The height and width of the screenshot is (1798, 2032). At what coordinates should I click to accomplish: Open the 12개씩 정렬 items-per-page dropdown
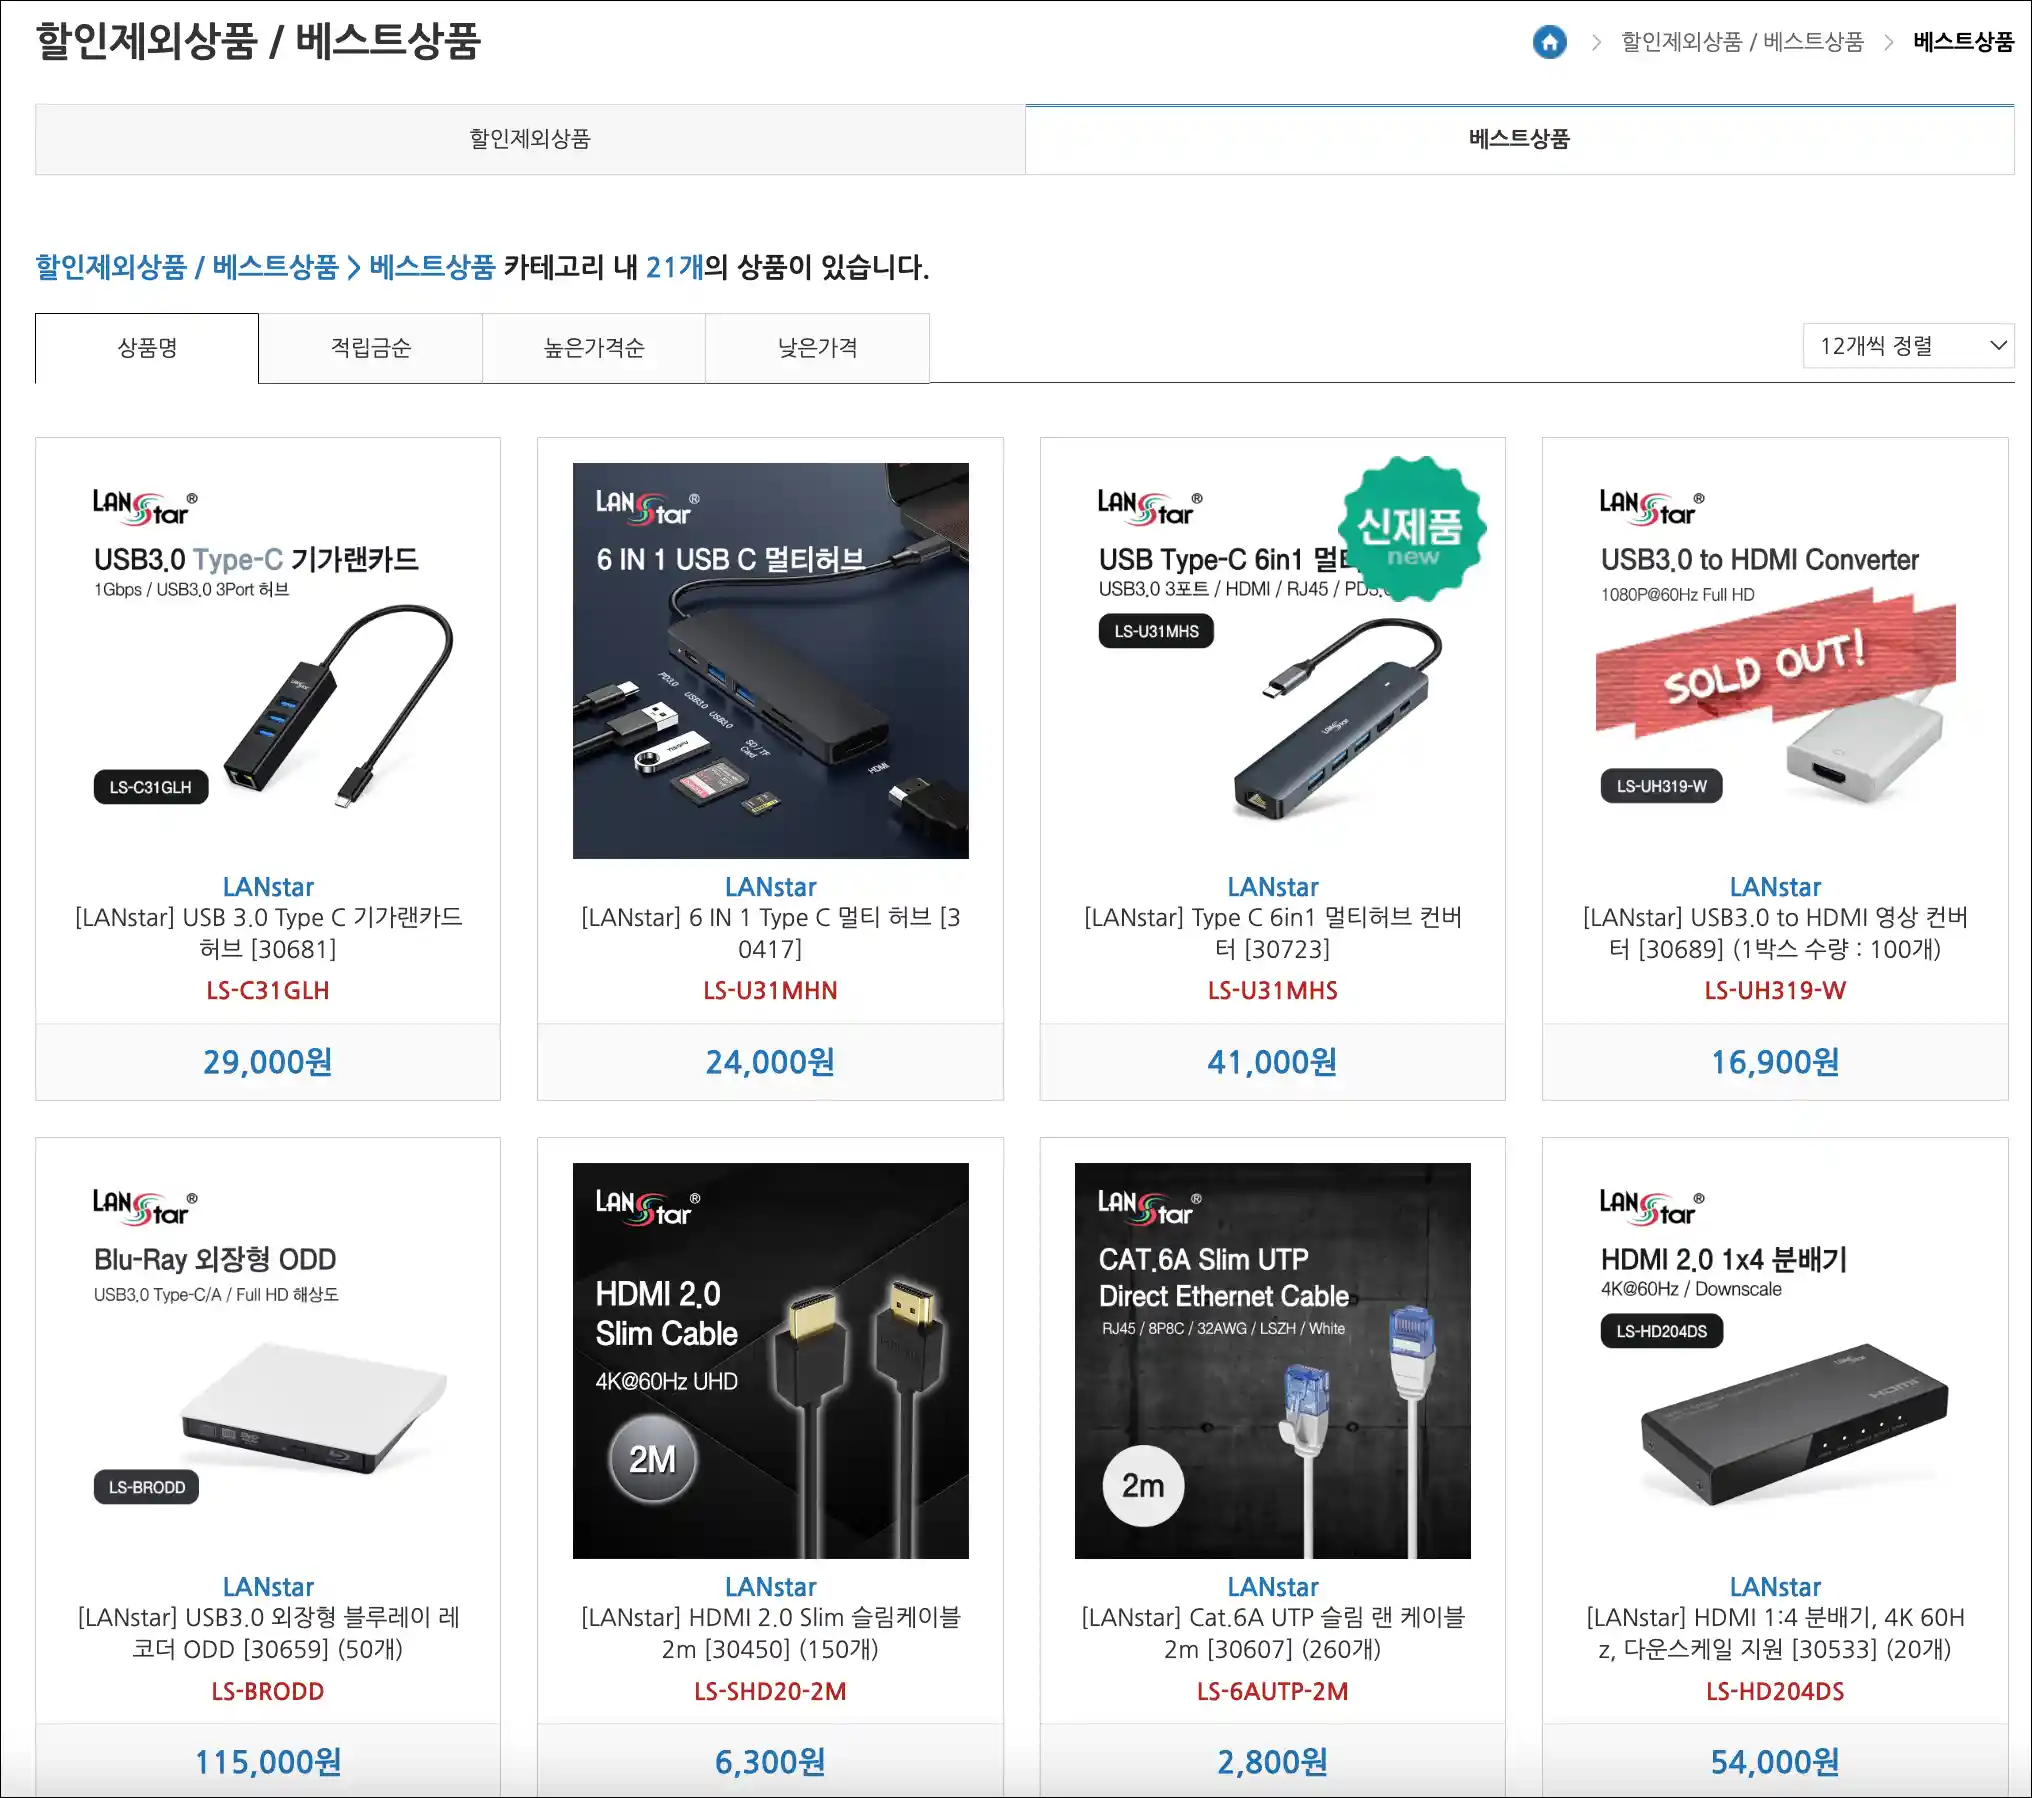(1908, 346)
